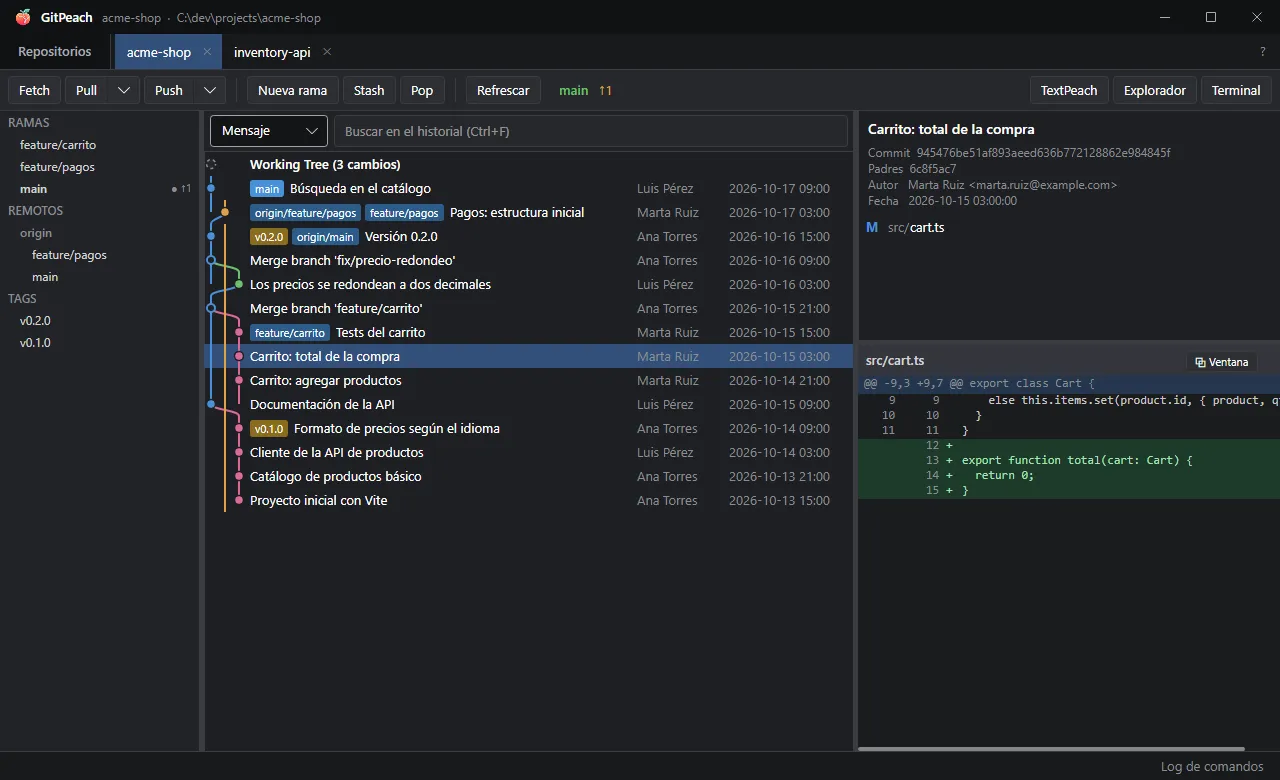Select commit Pagos: estructura inicial
The height and width of the screenshot is (780, 1280).
pyautogui.click(x=528, y=212)
